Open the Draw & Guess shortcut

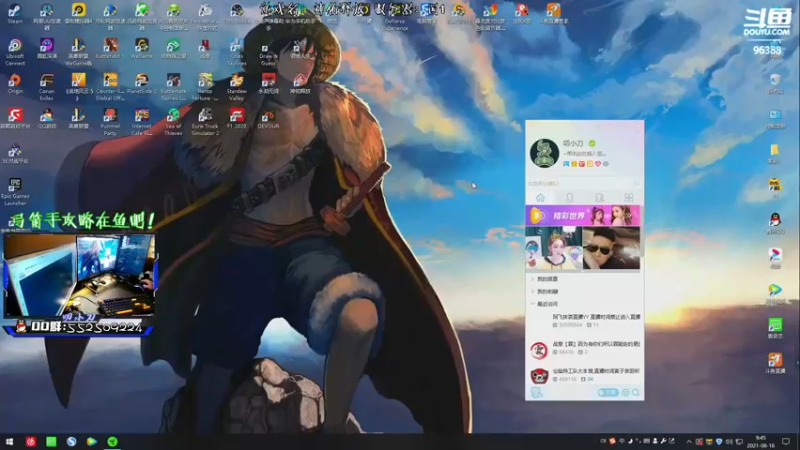(x=268, y=52)
